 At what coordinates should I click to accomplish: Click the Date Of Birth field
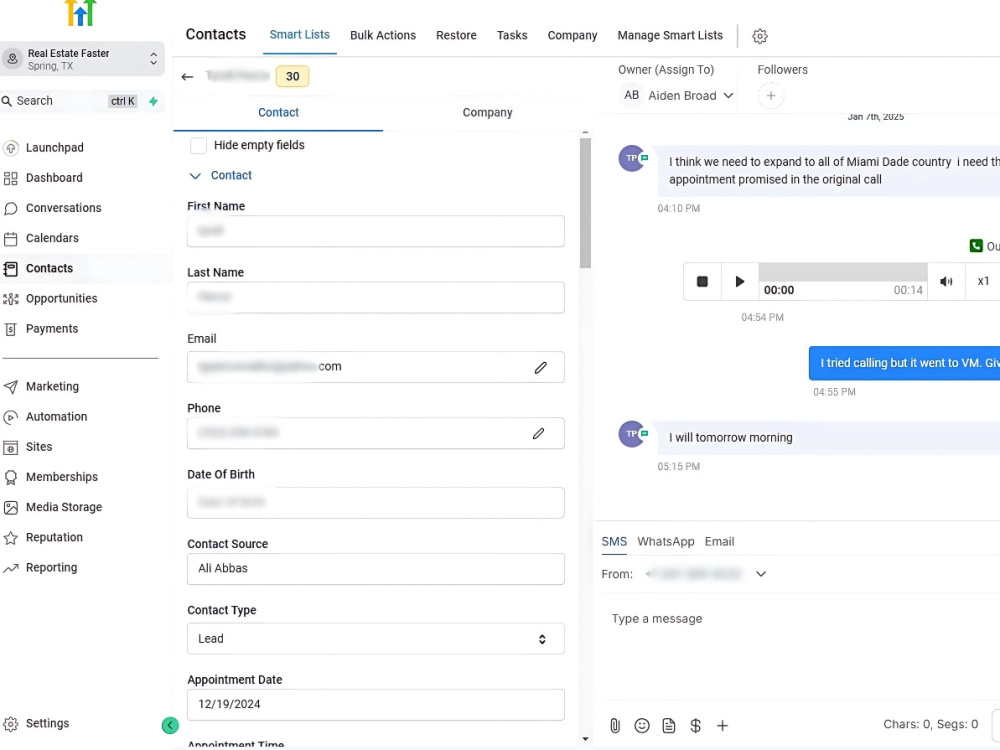376,503
